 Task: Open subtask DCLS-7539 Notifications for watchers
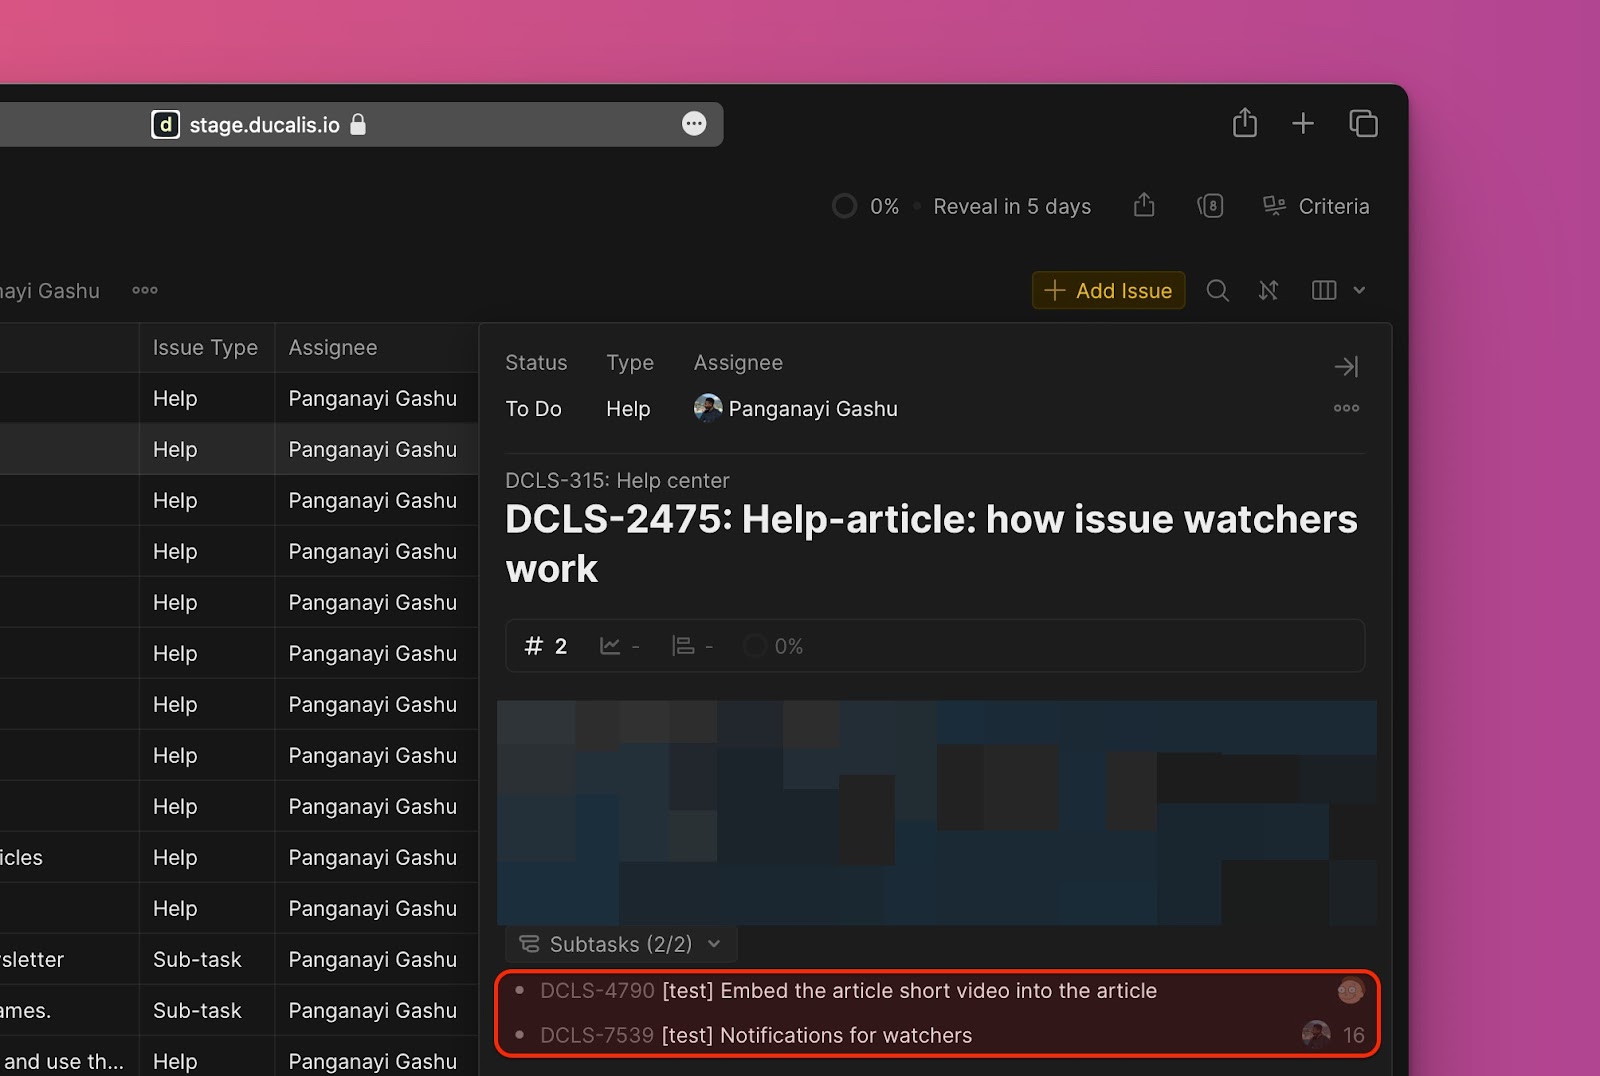pos(756,1035)
